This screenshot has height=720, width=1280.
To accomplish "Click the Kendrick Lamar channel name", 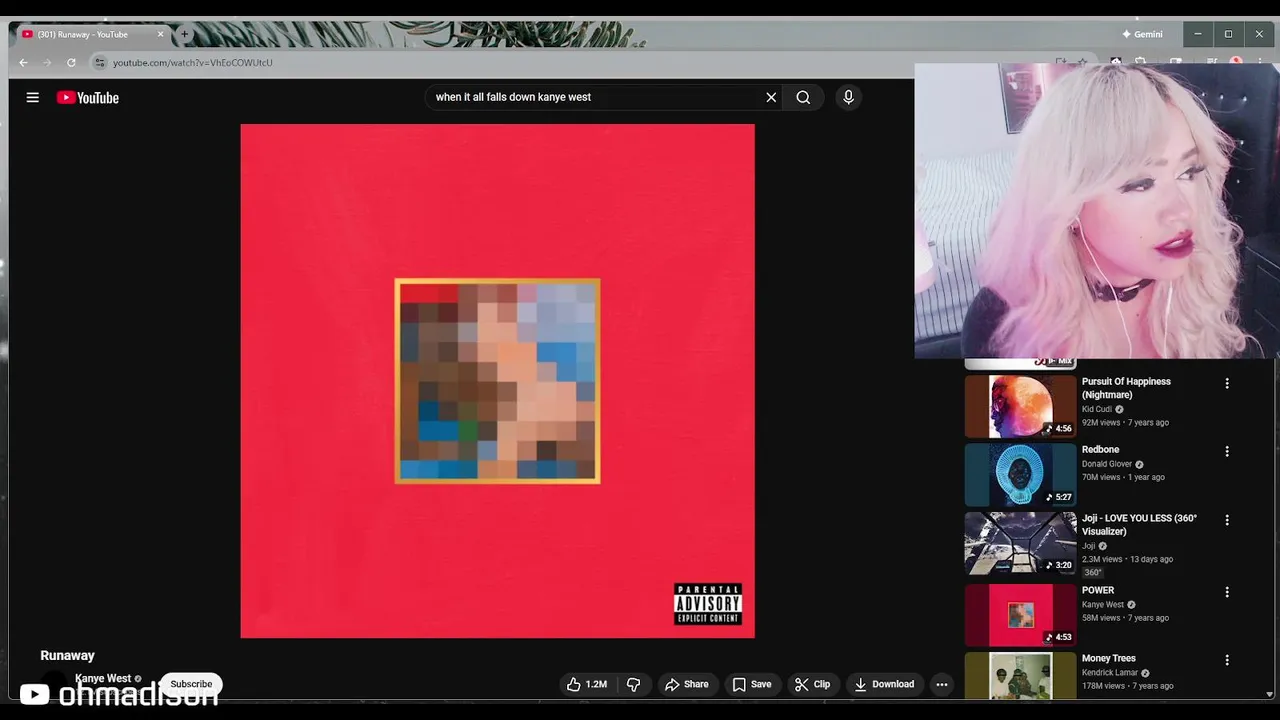I will (1110, 673).
